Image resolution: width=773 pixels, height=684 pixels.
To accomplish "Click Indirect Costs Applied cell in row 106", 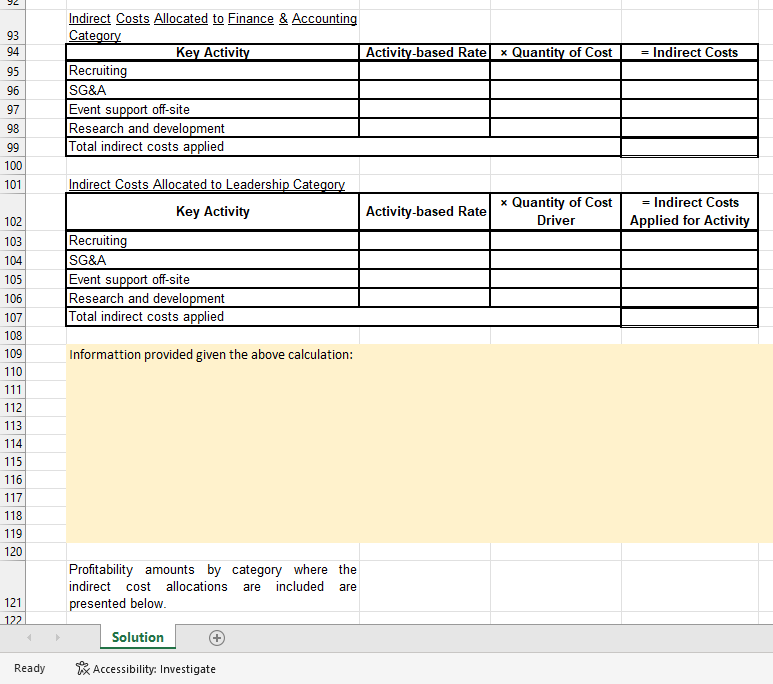I will click(x=689, y=298).
